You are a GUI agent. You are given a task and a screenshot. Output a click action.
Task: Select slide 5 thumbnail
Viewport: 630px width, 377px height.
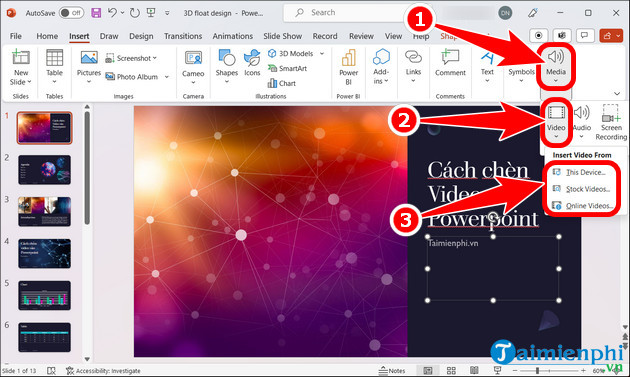point(44,295)
